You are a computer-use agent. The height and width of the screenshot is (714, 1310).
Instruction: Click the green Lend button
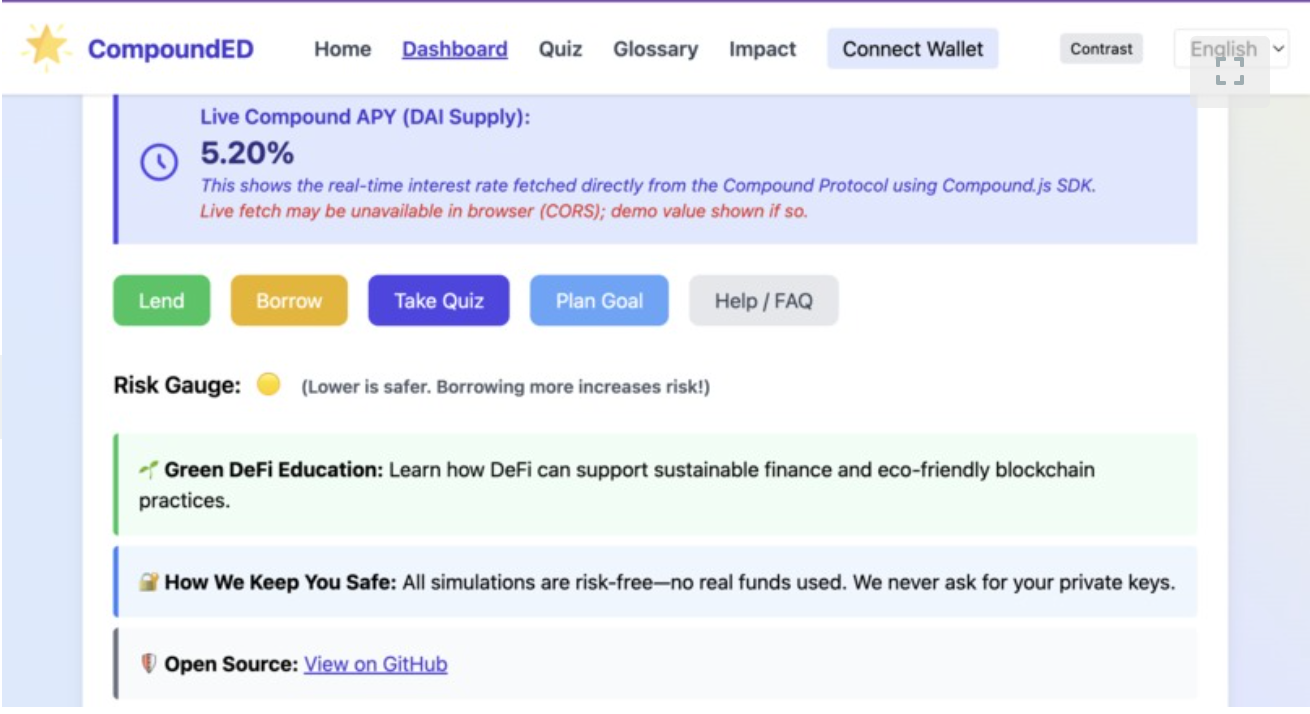pos(162,301)
